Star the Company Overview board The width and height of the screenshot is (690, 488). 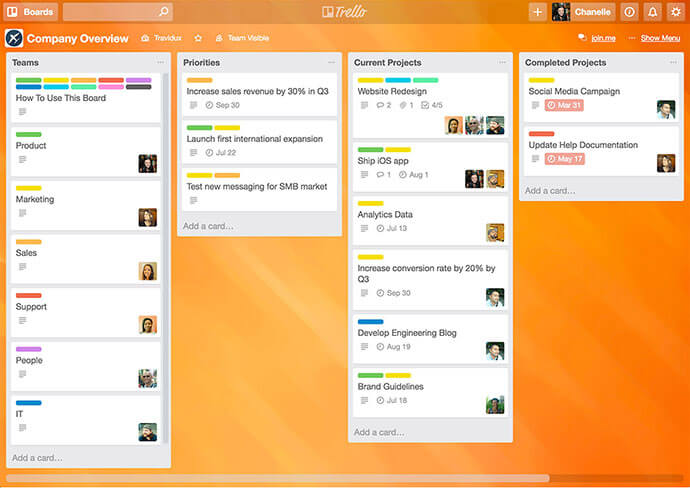[198, 38]
